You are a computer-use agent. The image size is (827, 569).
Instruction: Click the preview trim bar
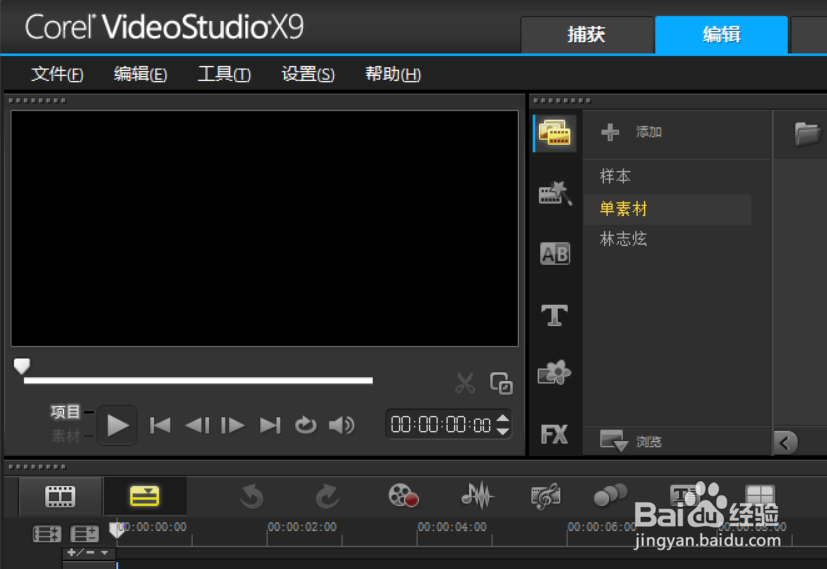pos(198,380)
